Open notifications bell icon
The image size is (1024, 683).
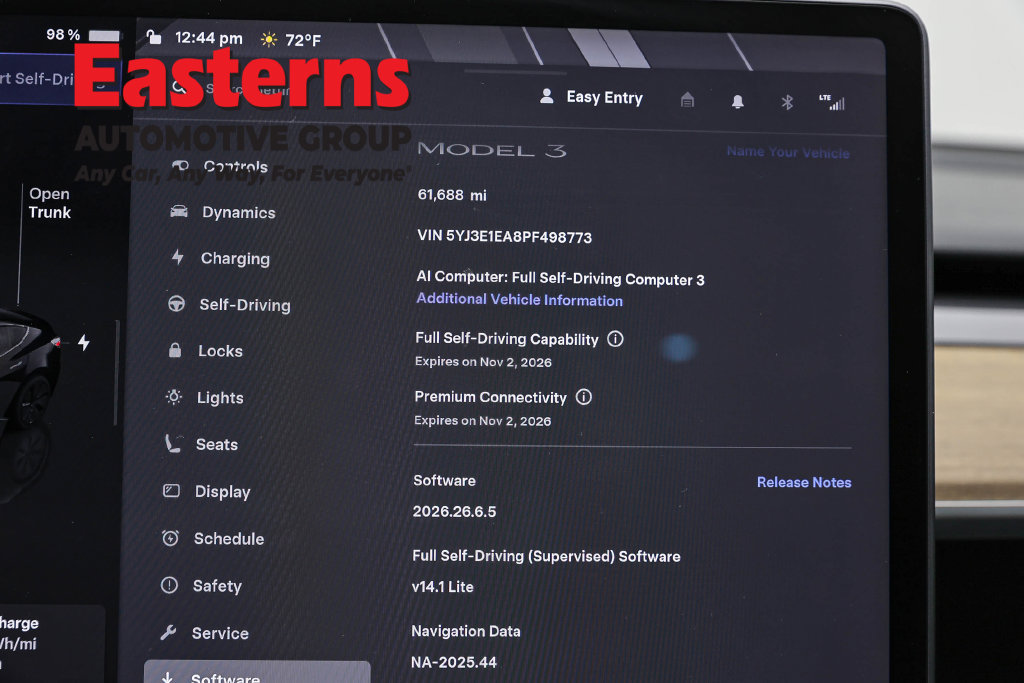(737, 101)
